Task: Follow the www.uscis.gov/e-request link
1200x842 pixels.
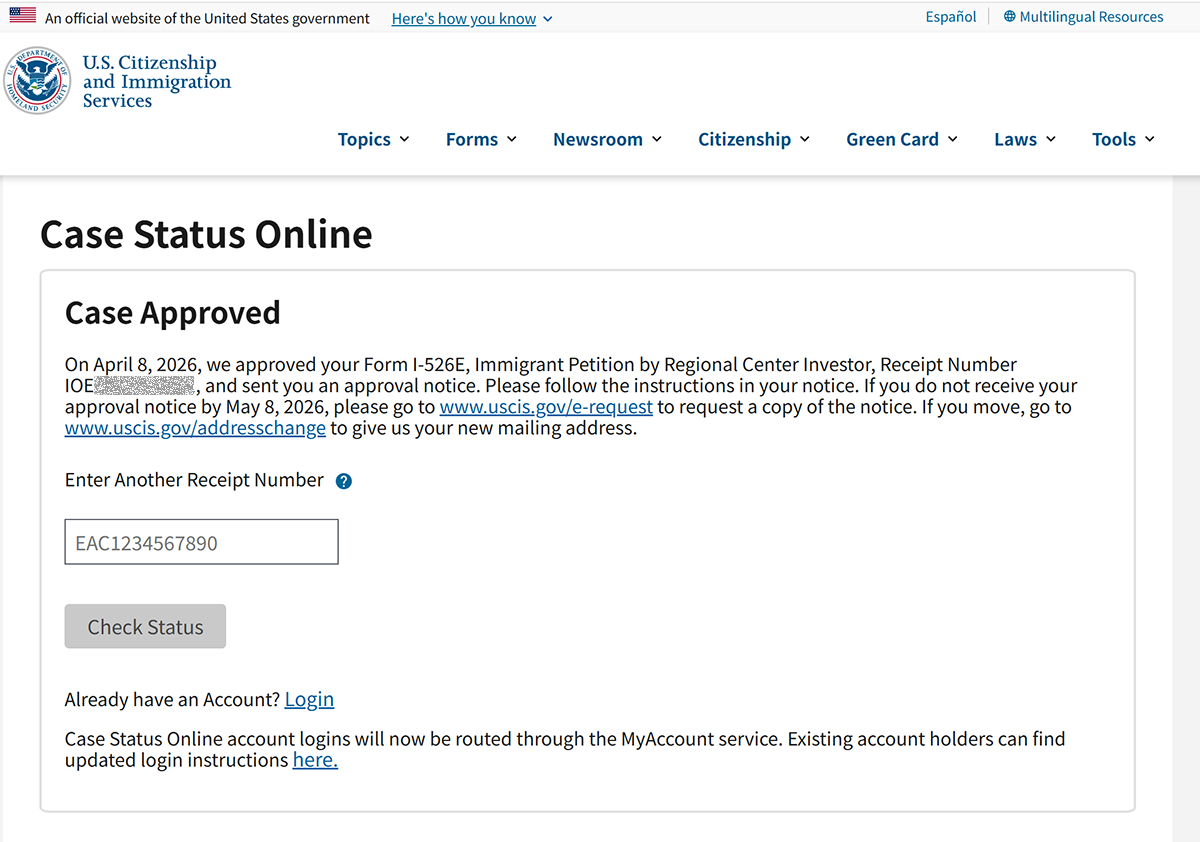Action: (546, 407)
